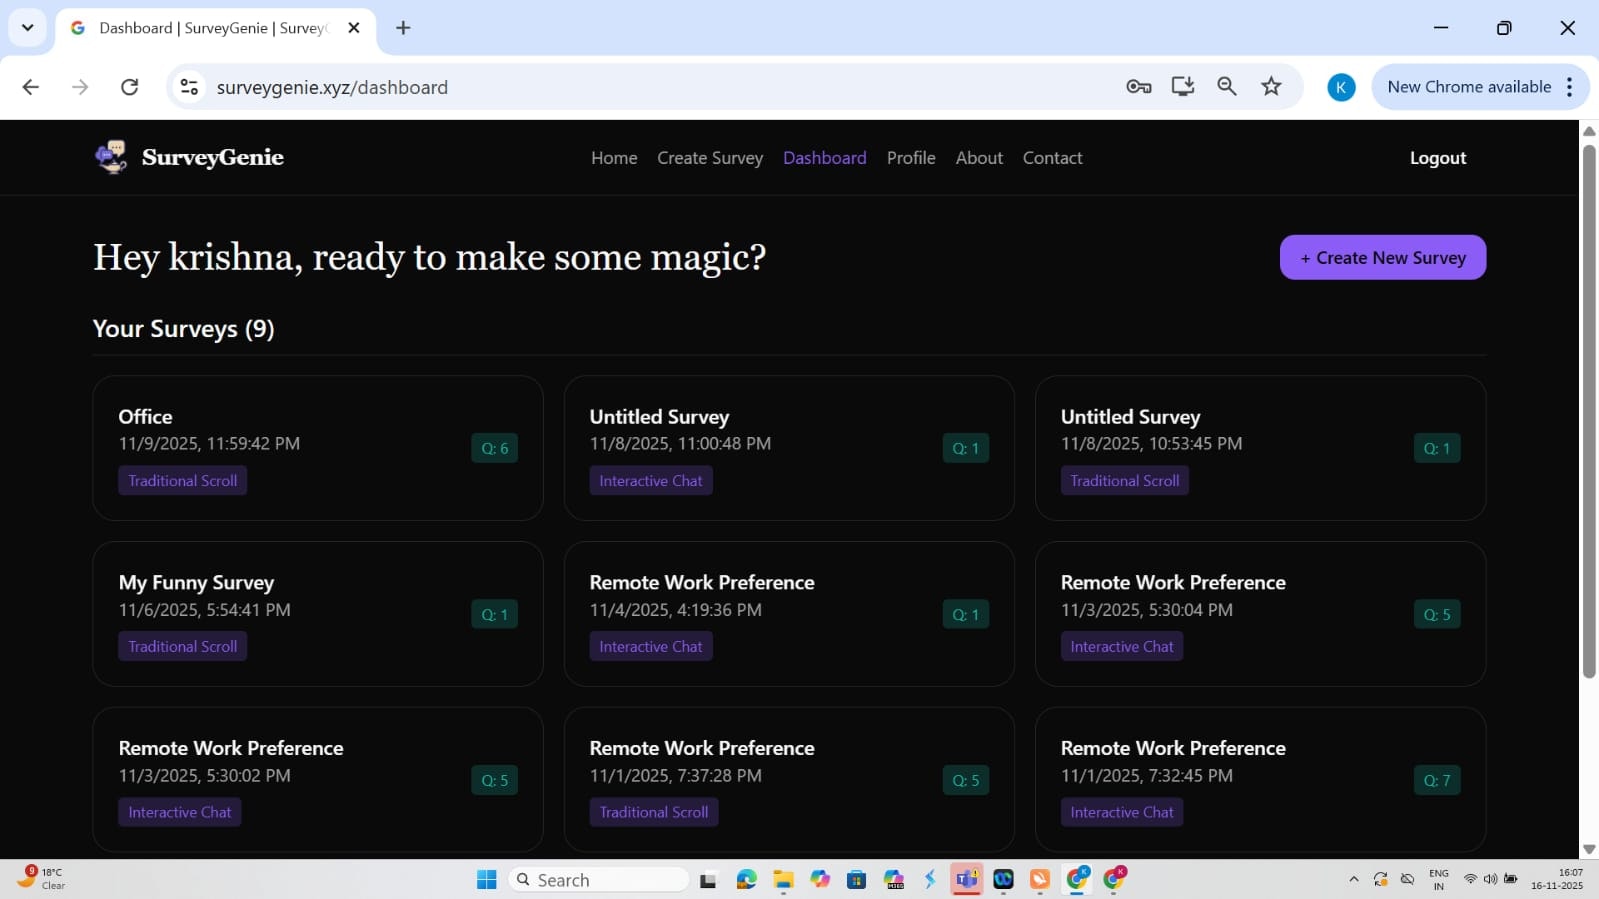Open the Untitled Survey from 11:00:48 PM
The width and height of the screenshot is (1599, 899).
tap(789, 448)
